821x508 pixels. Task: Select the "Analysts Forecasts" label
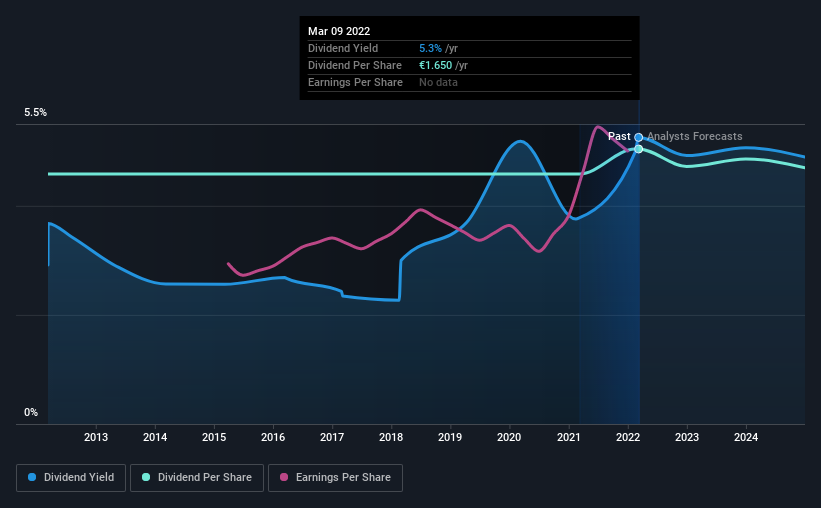point(695,136)
